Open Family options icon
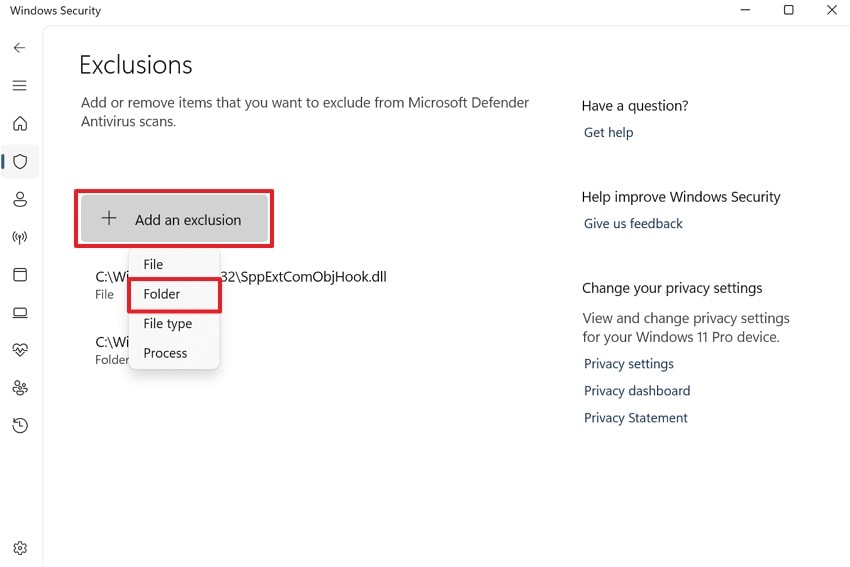850x567 pixels. coord(20,388)
